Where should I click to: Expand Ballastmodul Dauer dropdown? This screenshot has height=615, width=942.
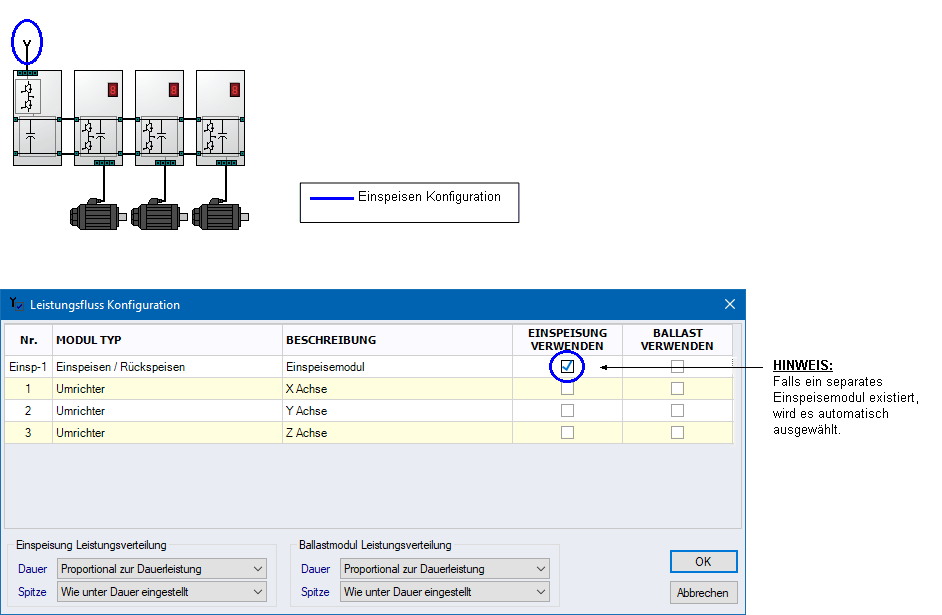click(444, 569)
